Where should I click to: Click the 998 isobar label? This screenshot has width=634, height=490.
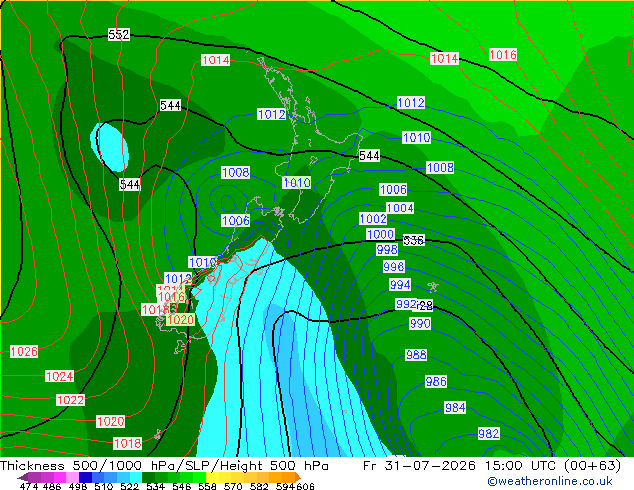tap(387, 249)
